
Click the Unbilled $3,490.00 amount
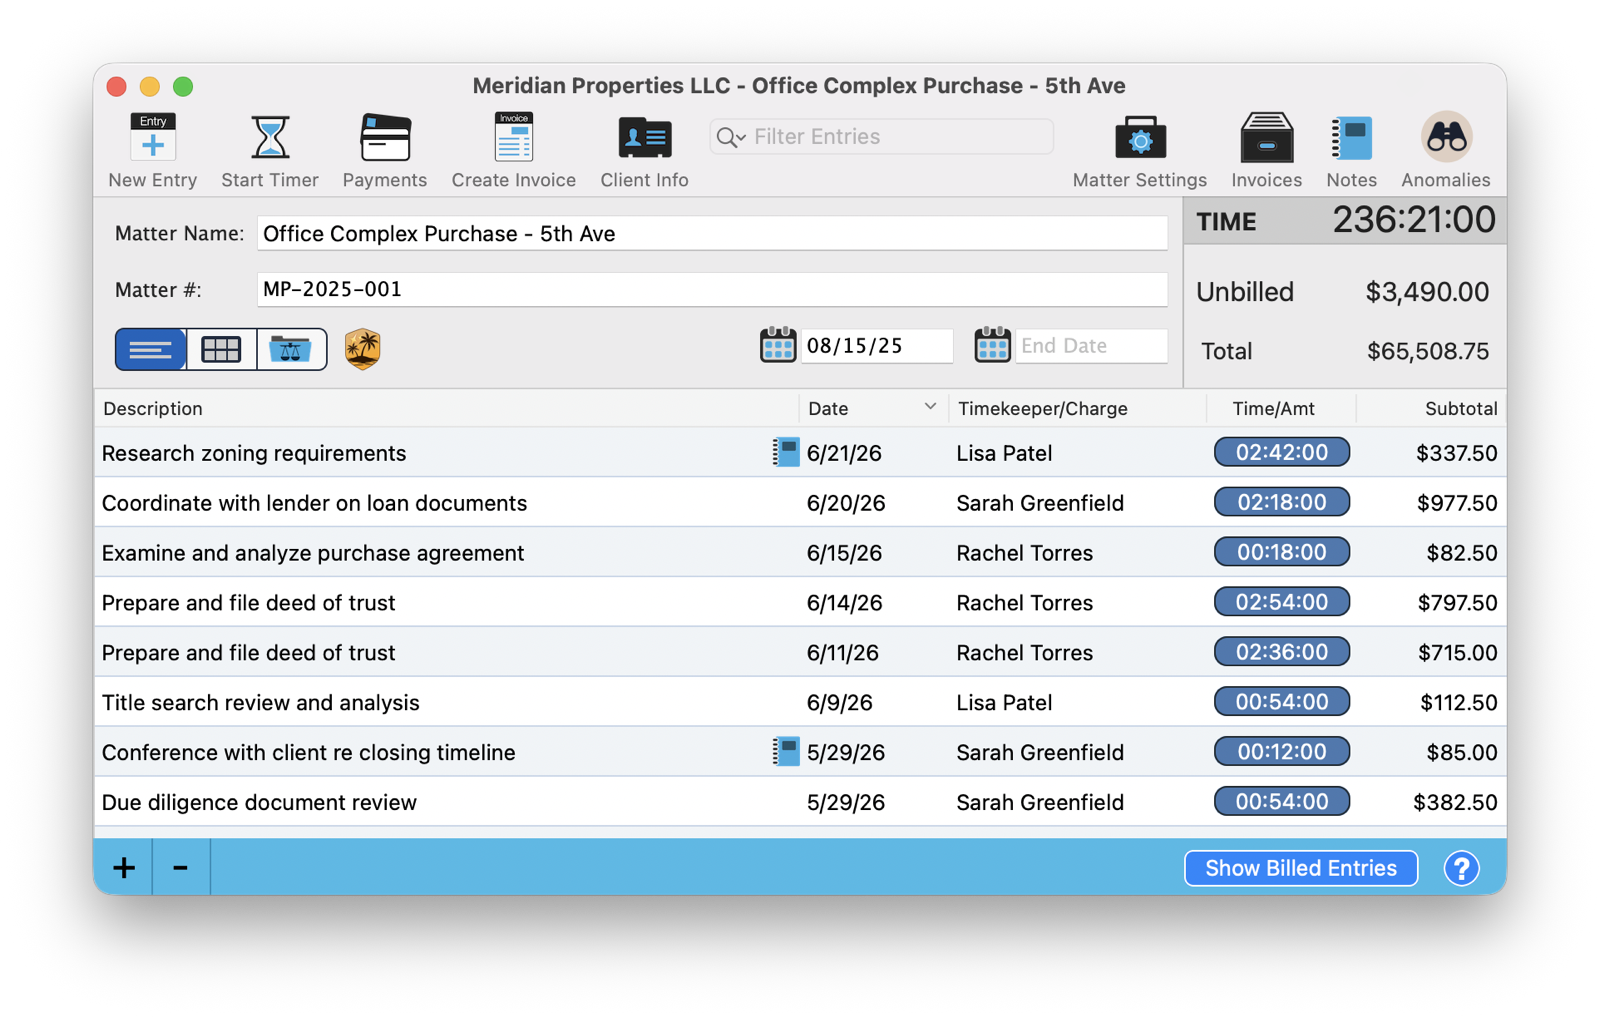coord(1427,292)
